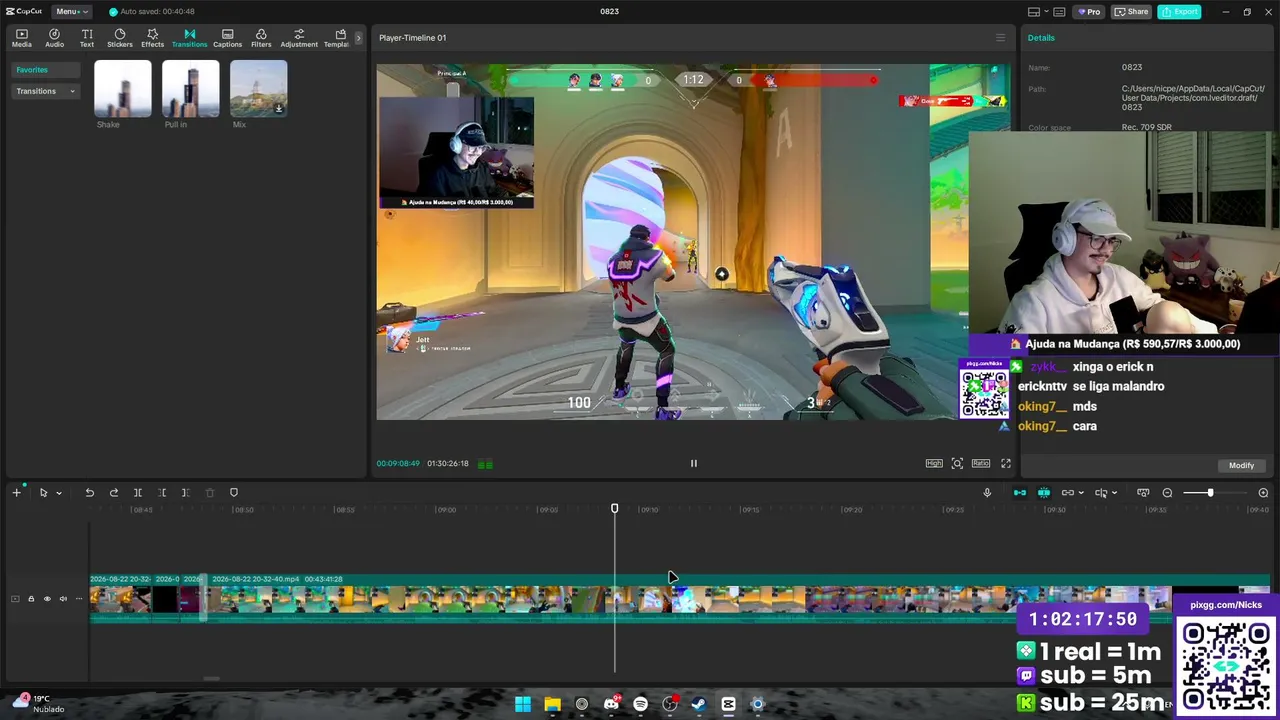
Task: Undo the last edit
Action: click(x=89, y=492)
